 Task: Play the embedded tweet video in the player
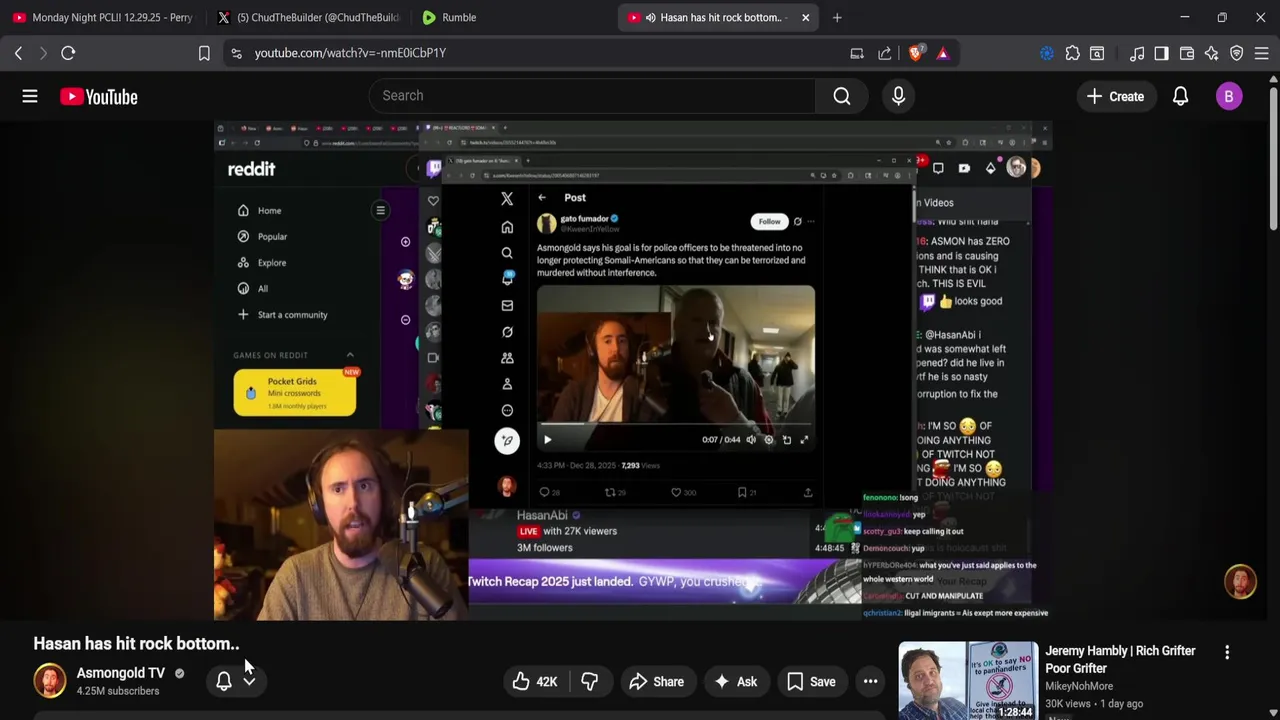pos(547,439)
